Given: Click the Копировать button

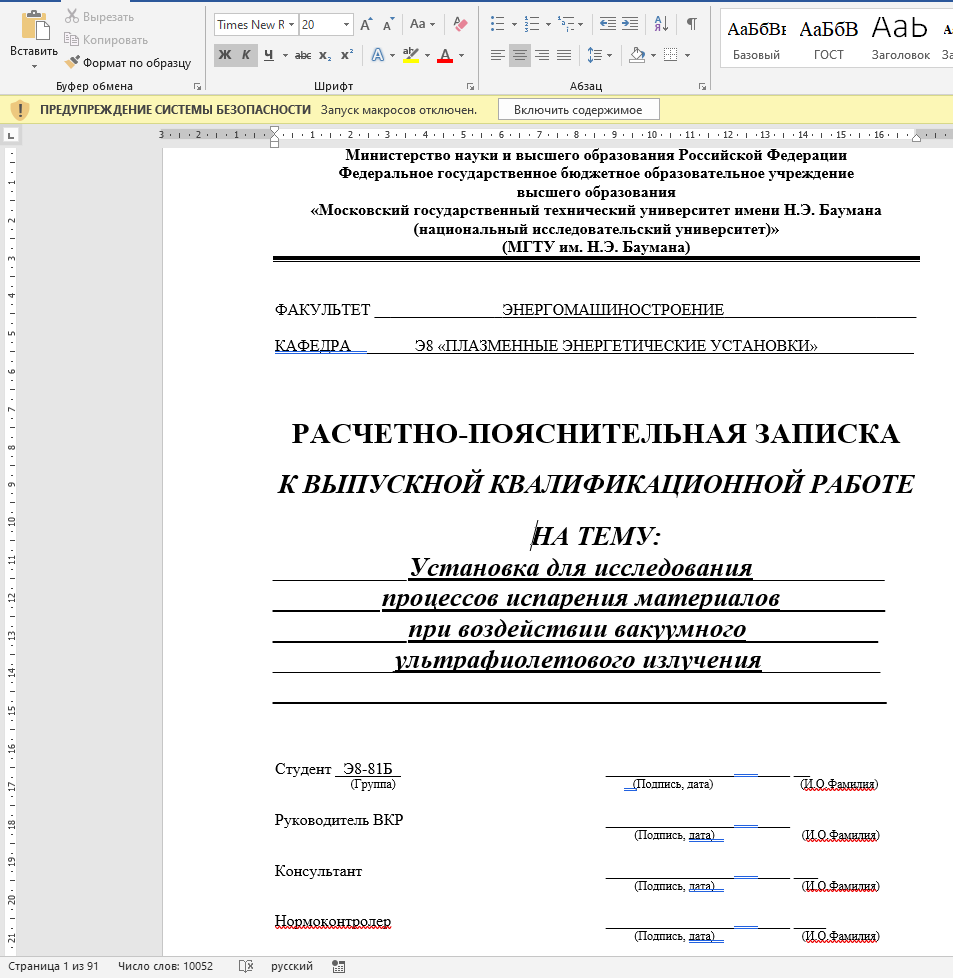Looking at the screenshot, I should [107, 40].
